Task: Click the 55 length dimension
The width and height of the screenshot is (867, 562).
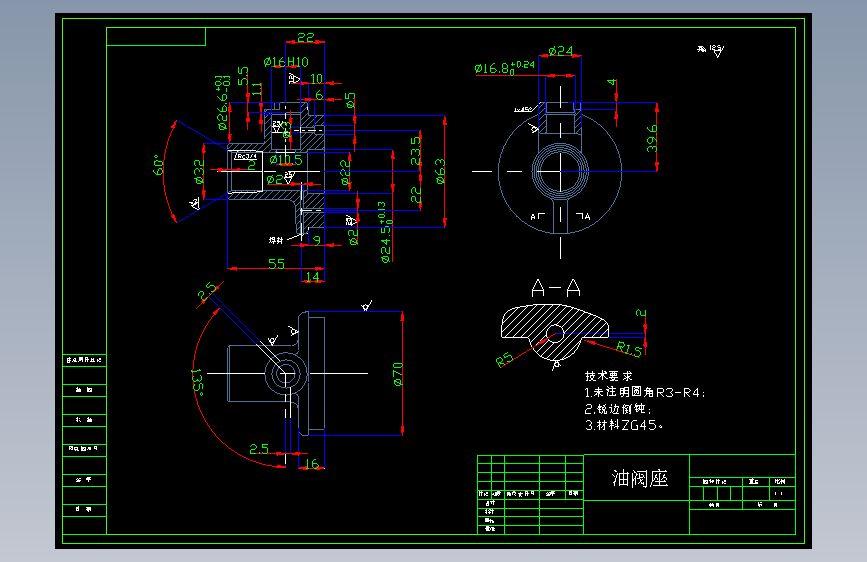Action: [x=276, y=264]
